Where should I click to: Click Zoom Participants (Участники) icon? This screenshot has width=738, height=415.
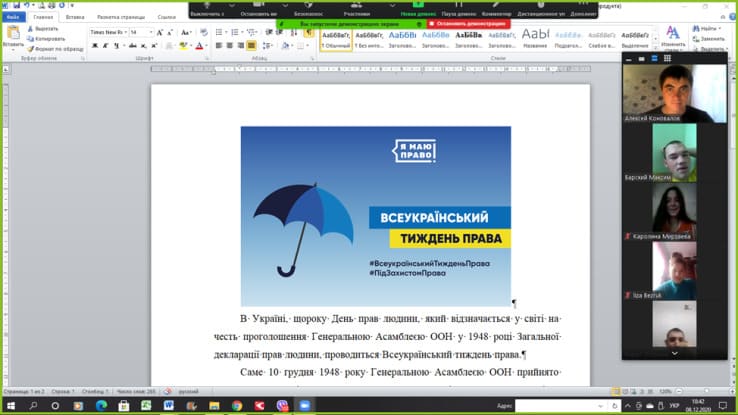coord(356,5)
